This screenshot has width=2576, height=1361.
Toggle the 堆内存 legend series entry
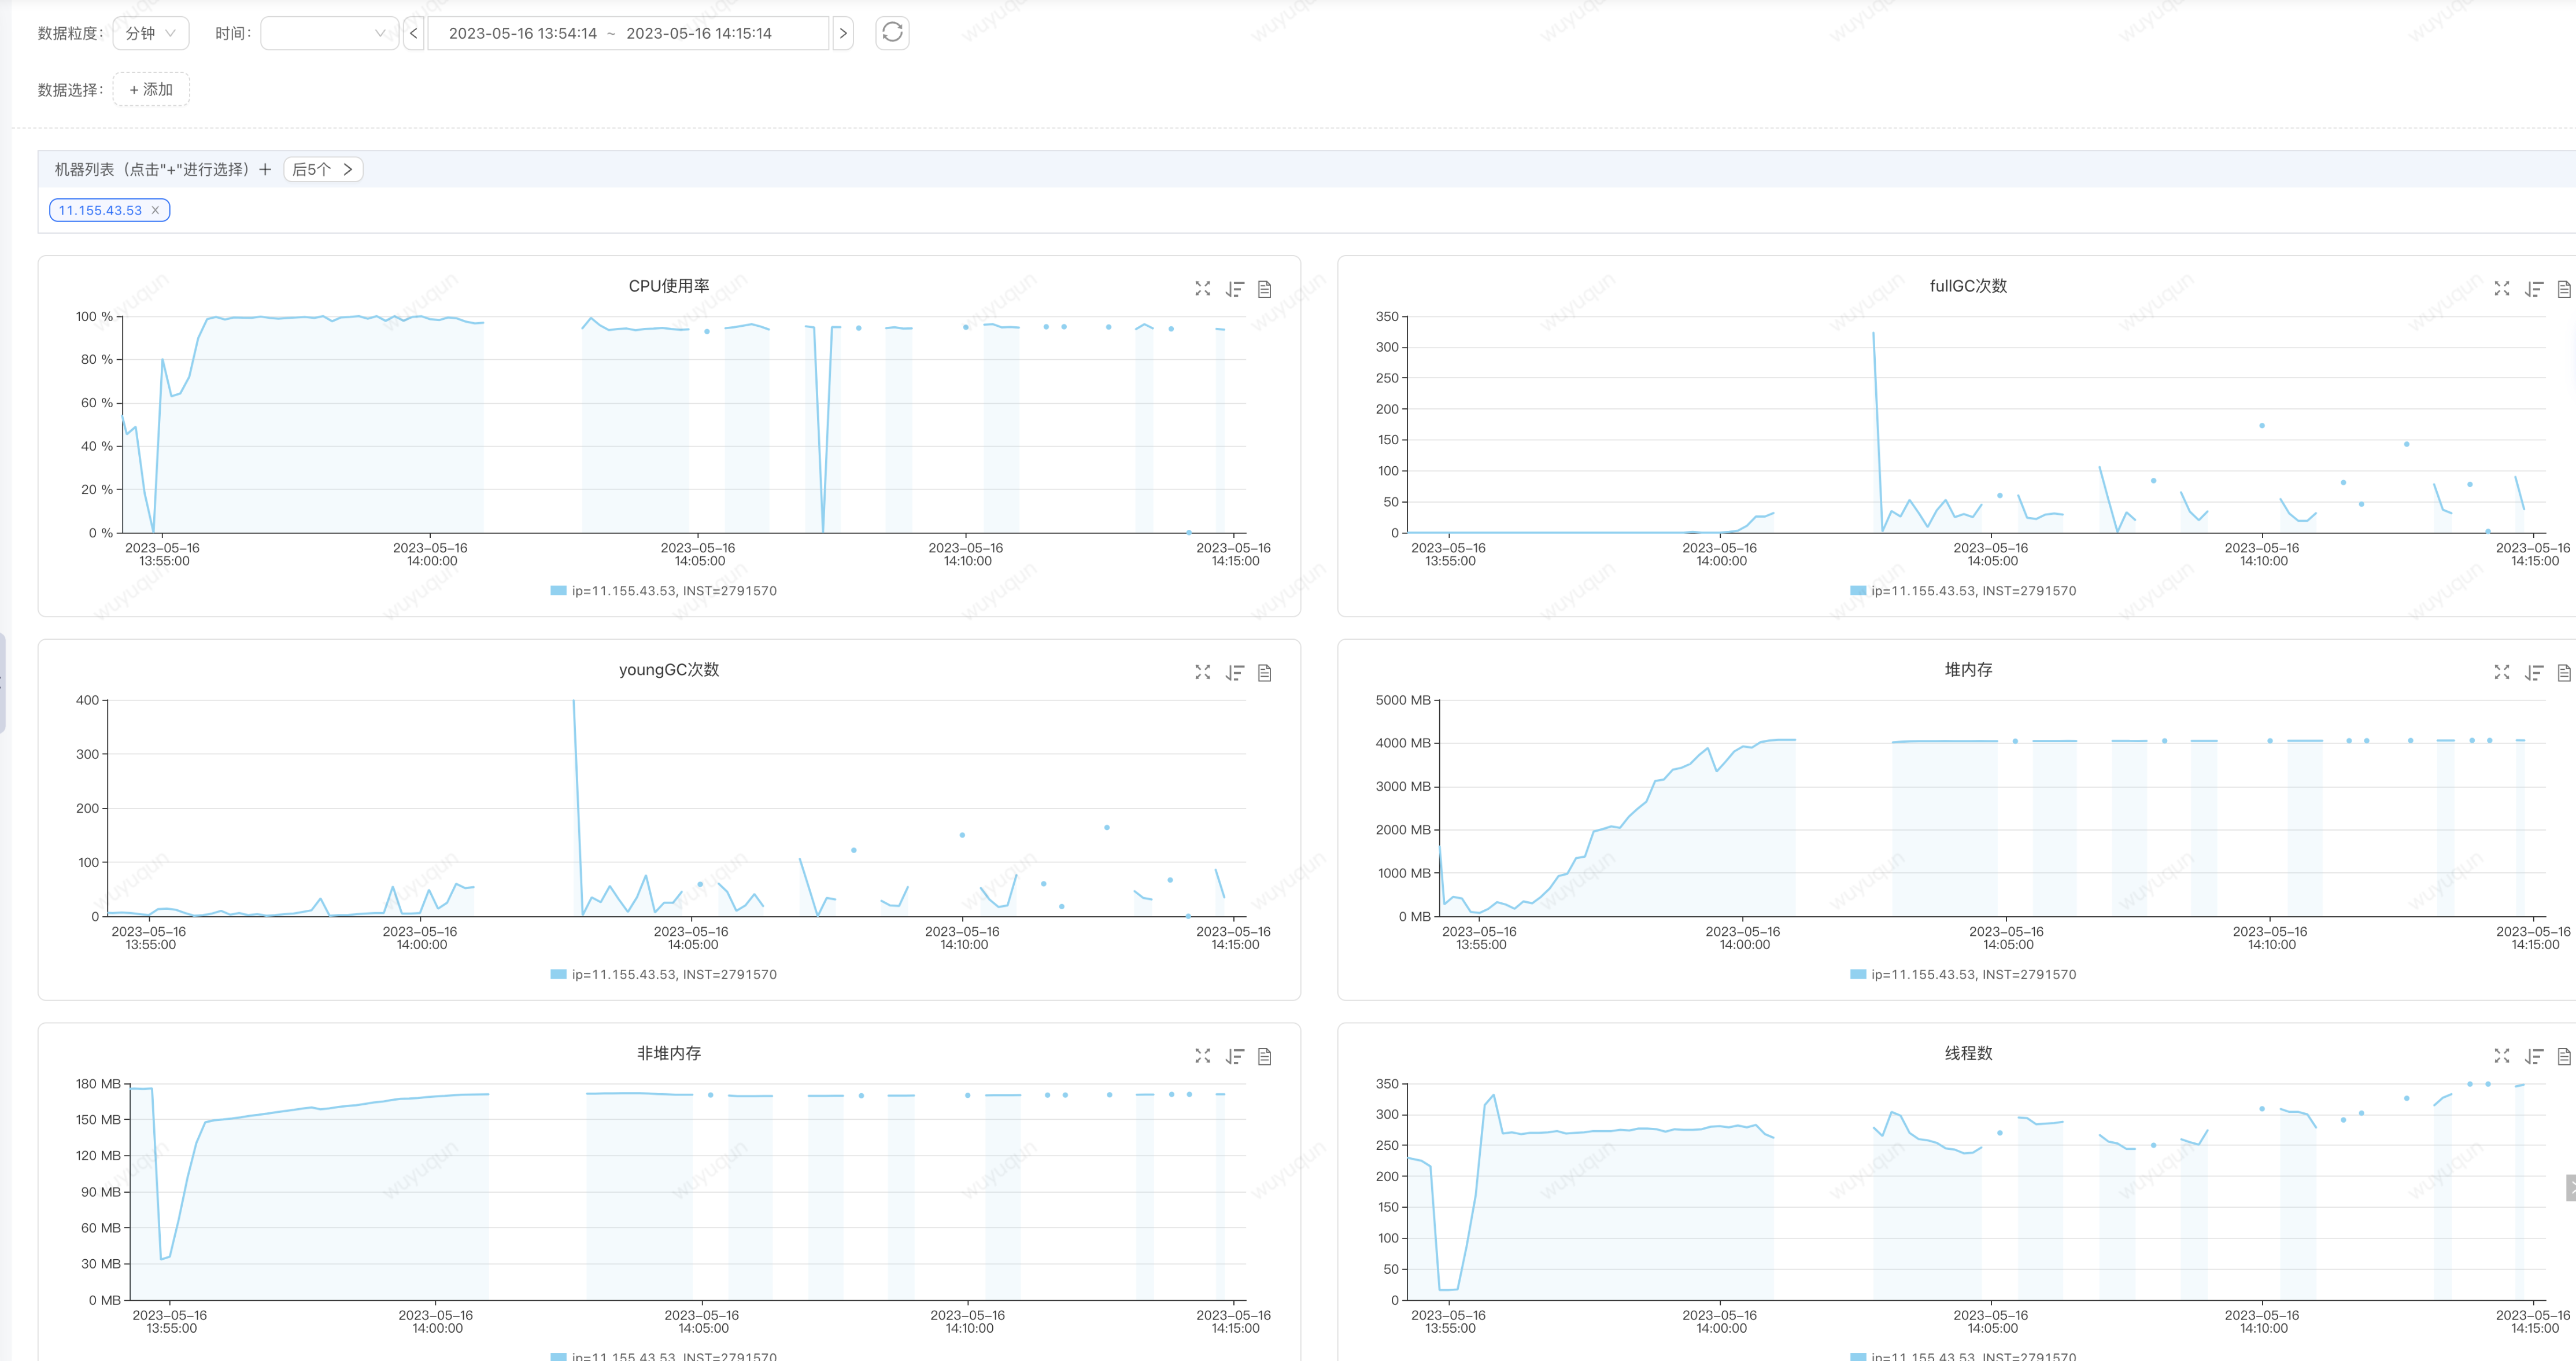coord(1962,975)
